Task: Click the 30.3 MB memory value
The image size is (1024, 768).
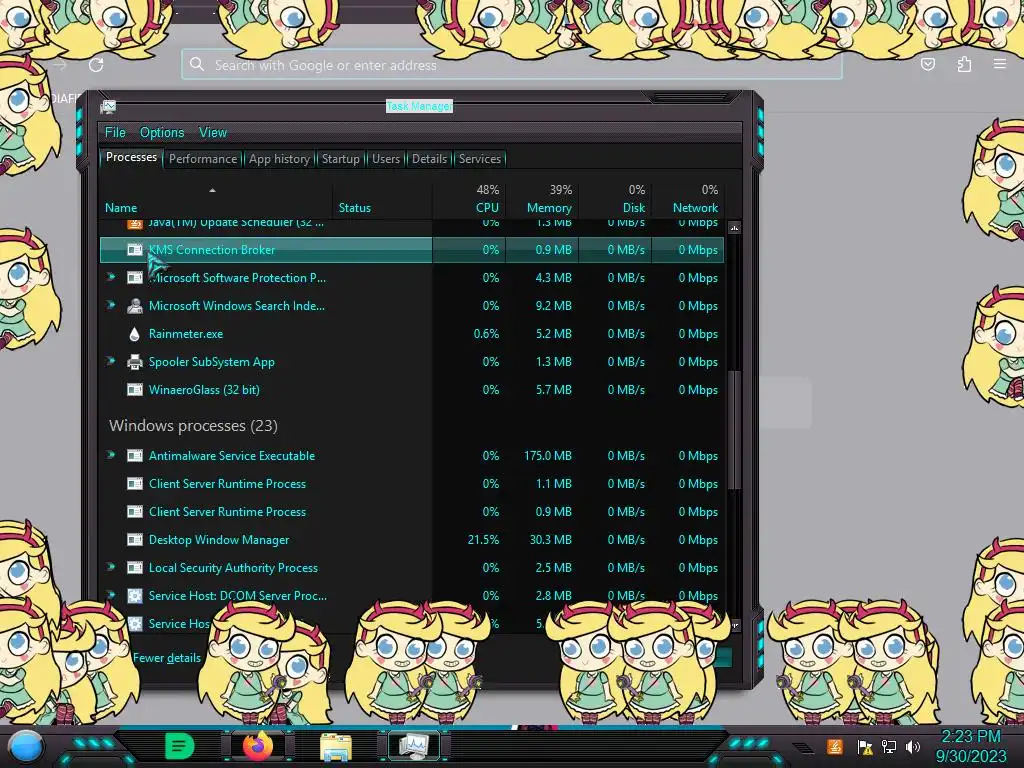Action: pyautogui.click(x=551, y=540)
